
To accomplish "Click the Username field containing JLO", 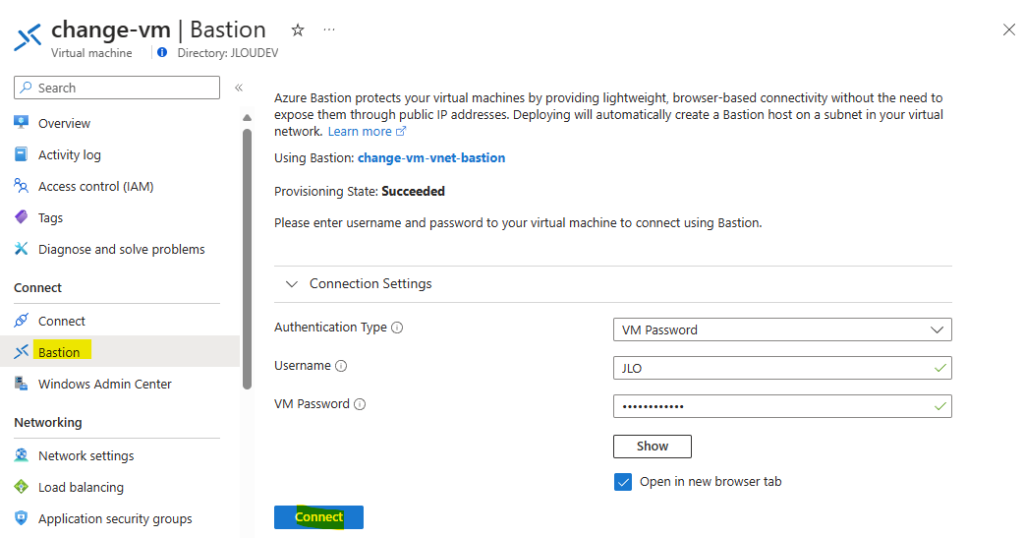I will 782,368.
